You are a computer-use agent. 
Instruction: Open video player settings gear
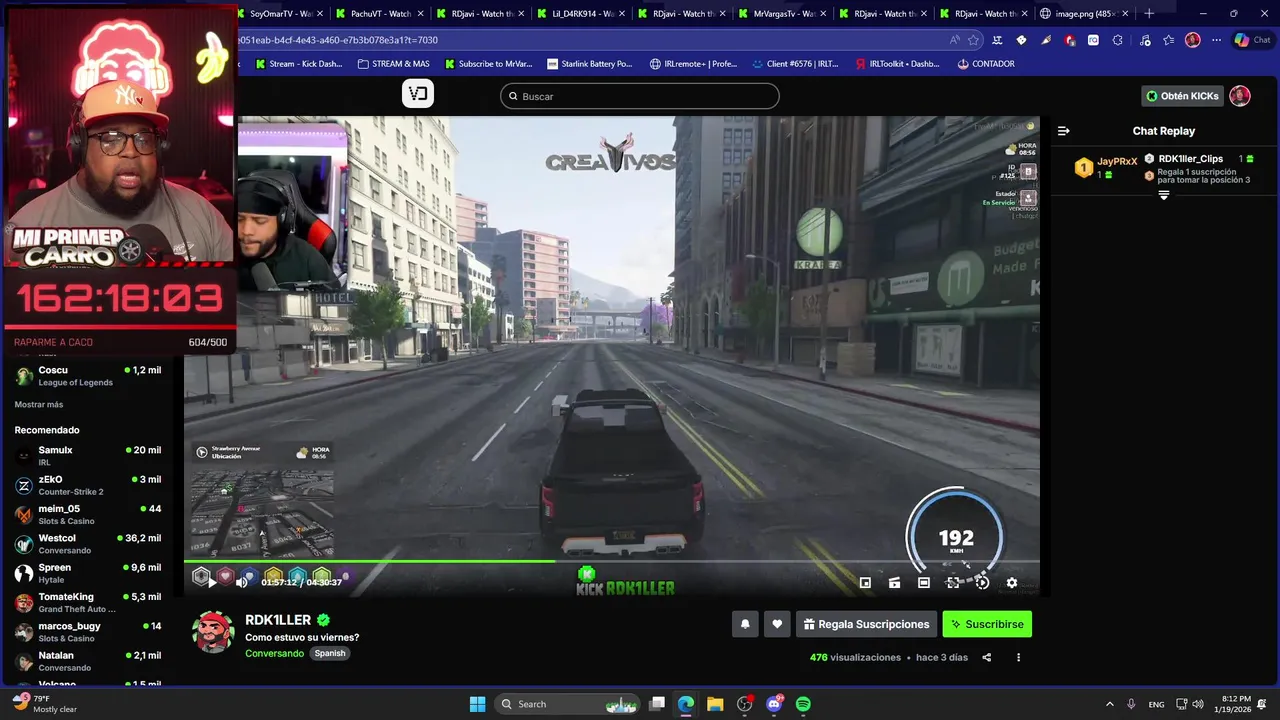tap(1012, 582)
